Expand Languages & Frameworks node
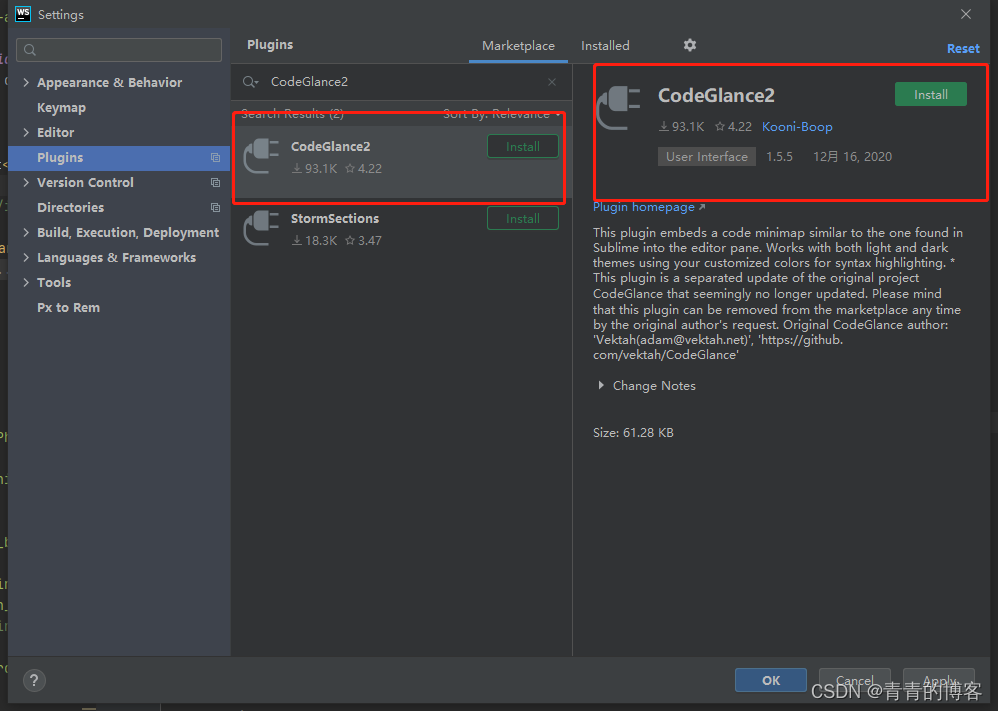The height and width of the screenshot is (711, 998). click(x=26, y=258)
